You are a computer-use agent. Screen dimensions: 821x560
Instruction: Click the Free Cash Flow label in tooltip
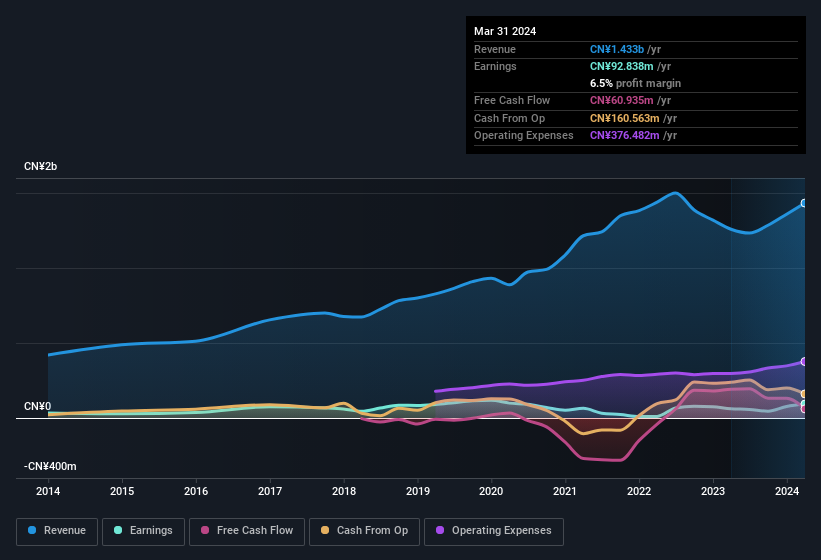(512, 100)
